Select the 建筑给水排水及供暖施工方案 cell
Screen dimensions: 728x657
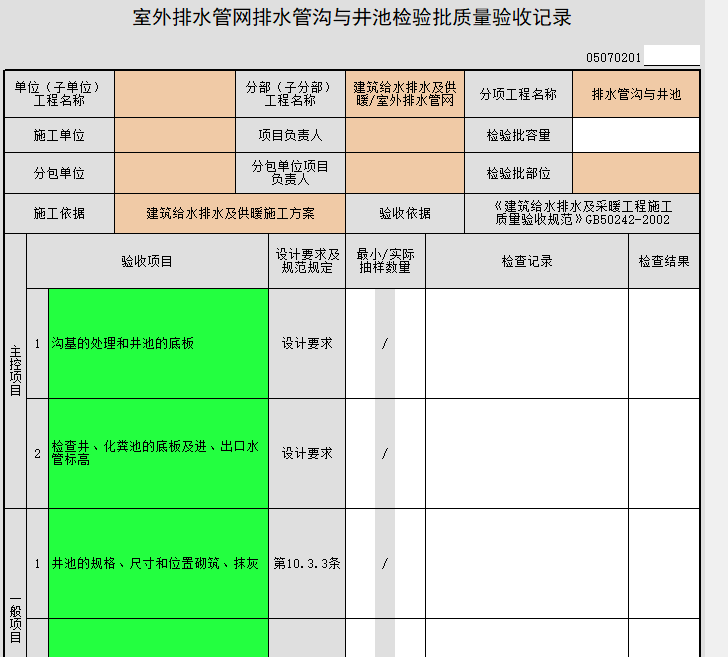(x=230, y=213)
